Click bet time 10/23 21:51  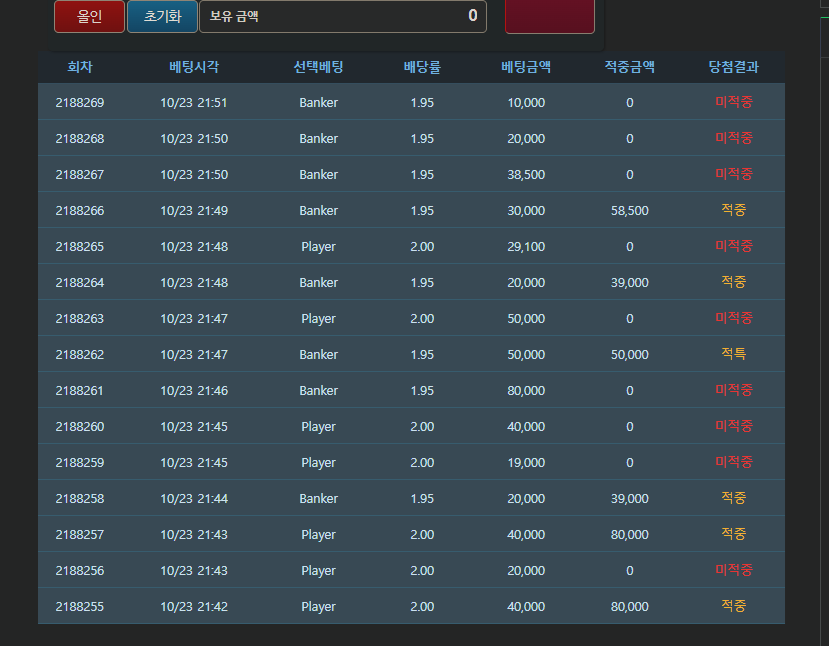[194, 103]
